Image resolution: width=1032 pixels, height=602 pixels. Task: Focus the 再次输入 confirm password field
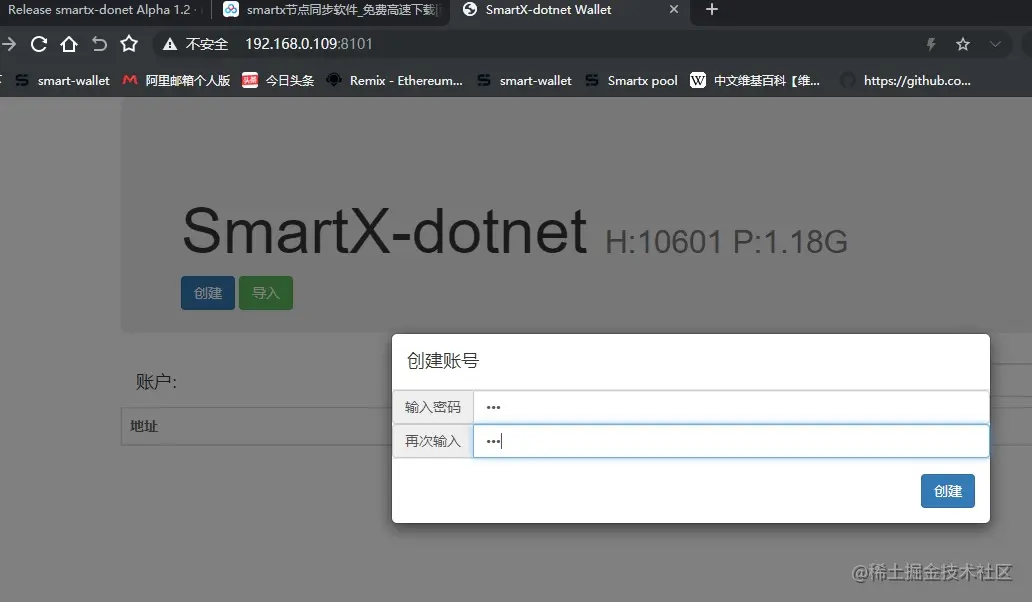[x=731, y=441]
